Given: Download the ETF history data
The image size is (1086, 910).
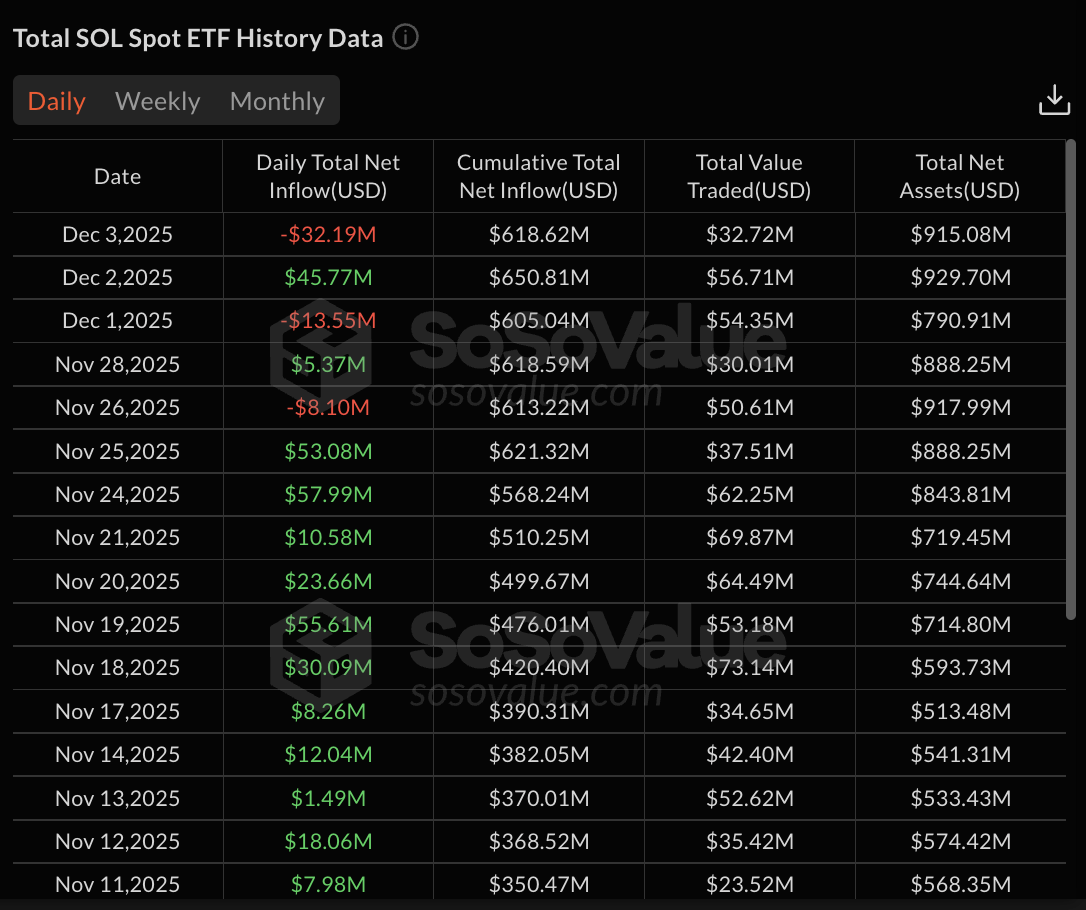Looking at the screenshot, I should [1054, 100].
